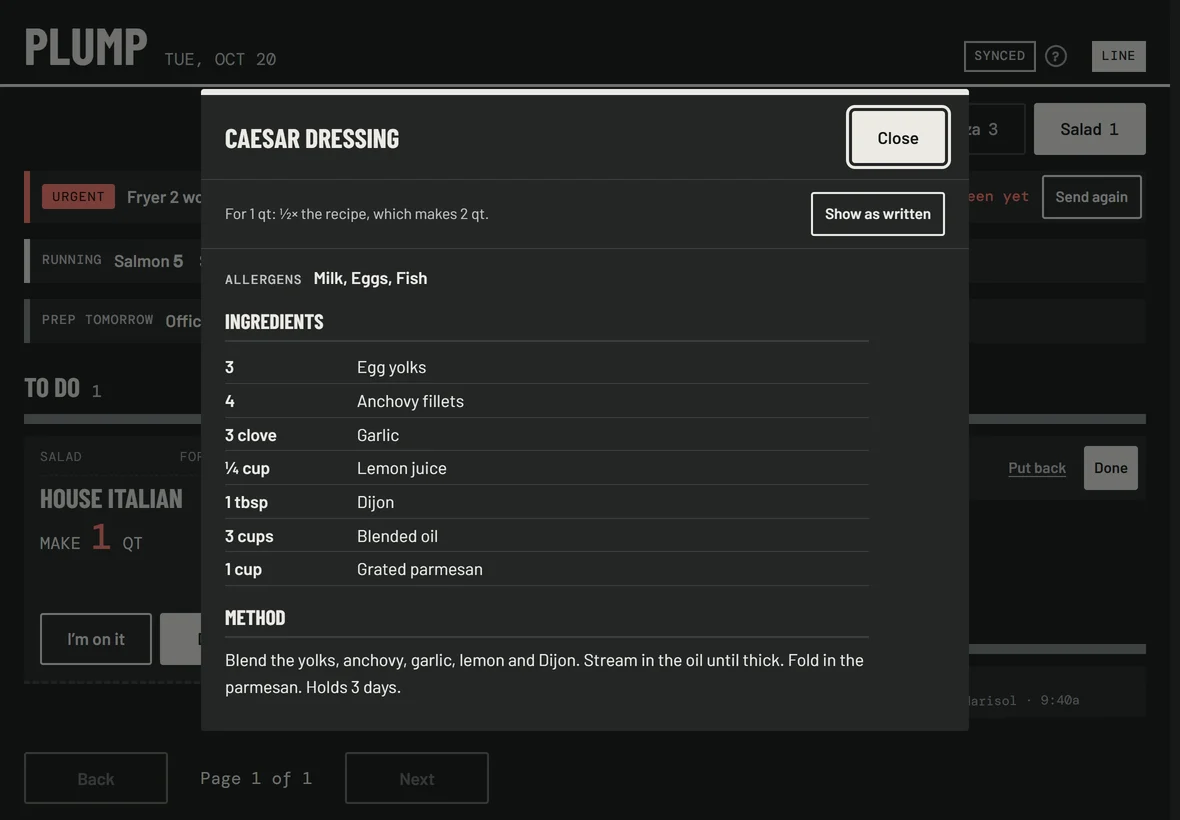Switch to the LINE view
1180x820 pixels.
click(x=1118, y=56)
